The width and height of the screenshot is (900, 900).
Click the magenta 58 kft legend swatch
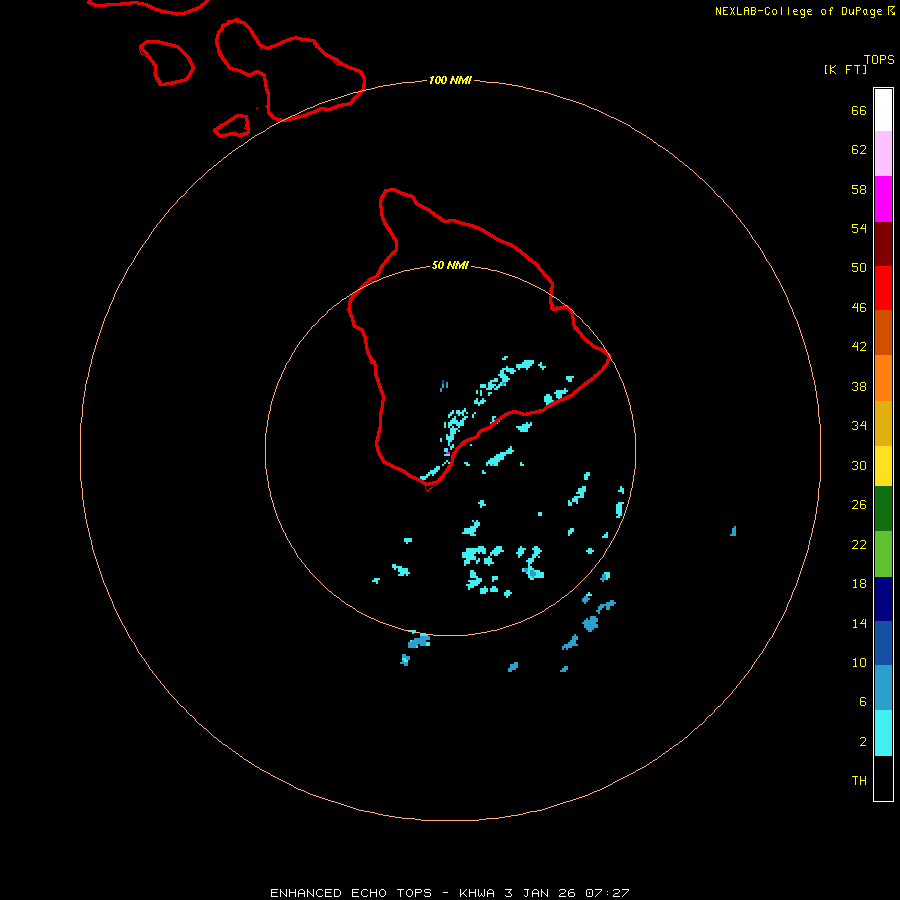click(x=883, y=199)
